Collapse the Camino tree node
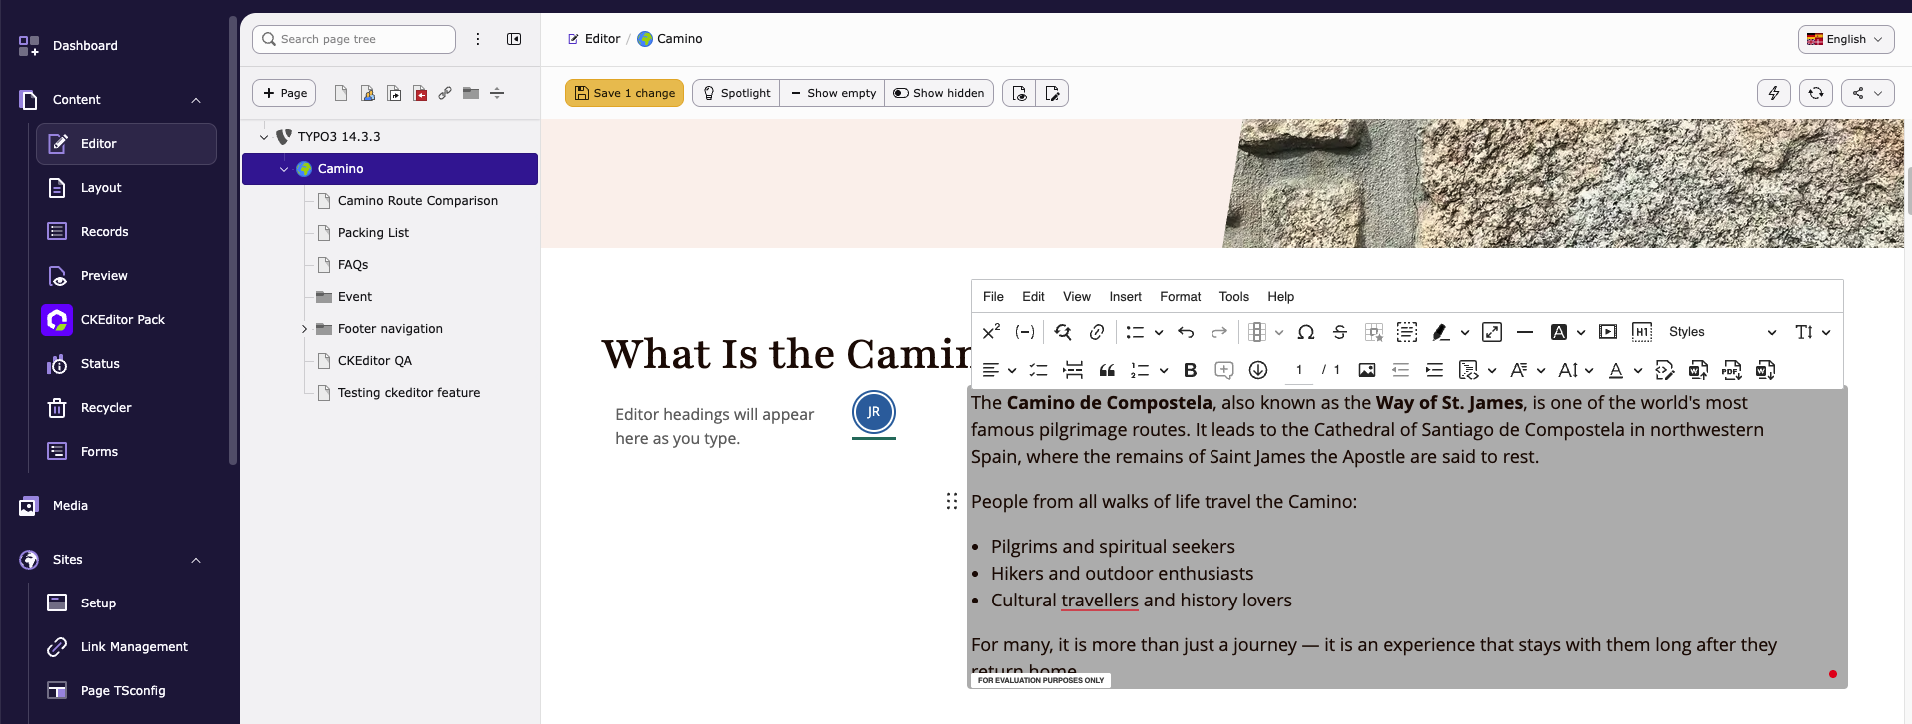Screen dimensions: 1912x724 pos(284,169)
